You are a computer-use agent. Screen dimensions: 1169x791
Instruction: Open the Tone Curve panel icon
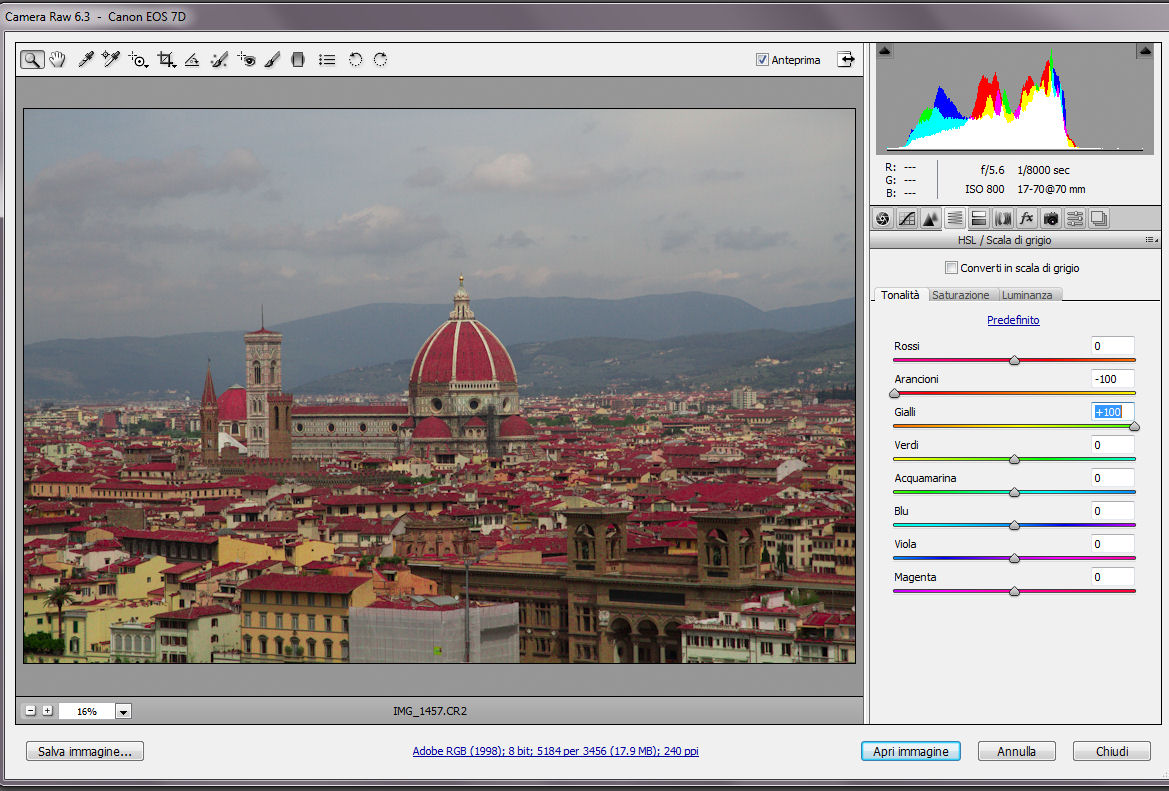(x=907, y=218)
